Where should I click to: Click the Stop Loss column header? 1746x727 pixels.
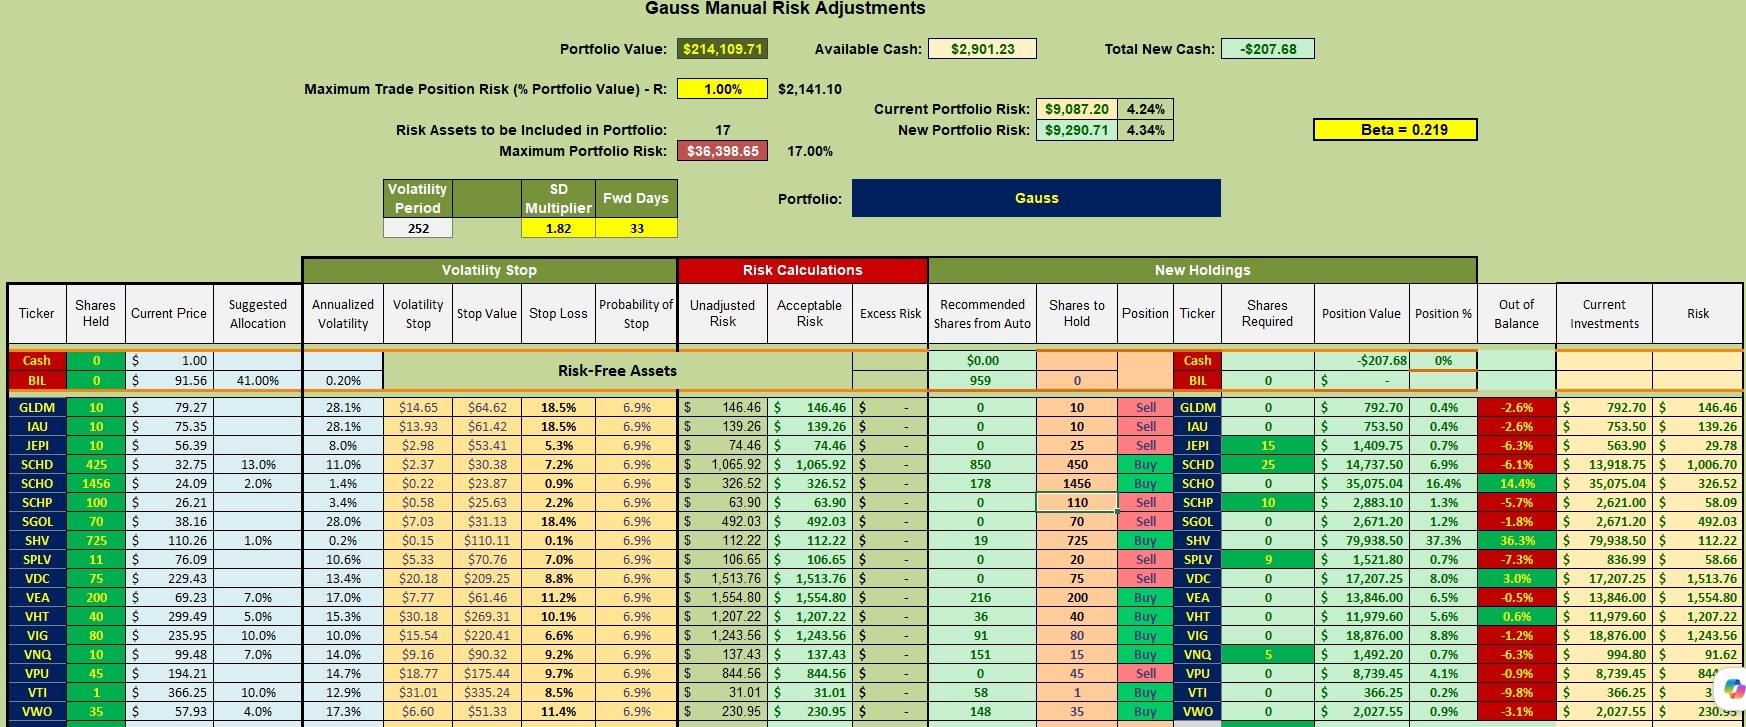tap(558, 313)
